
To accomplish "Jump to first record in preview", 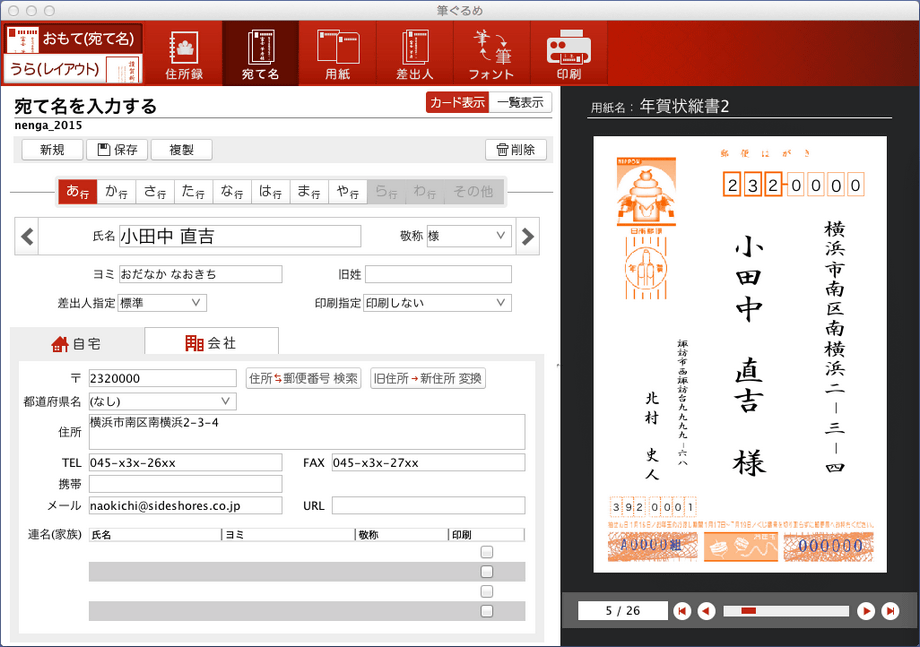I will click(682, 611).
